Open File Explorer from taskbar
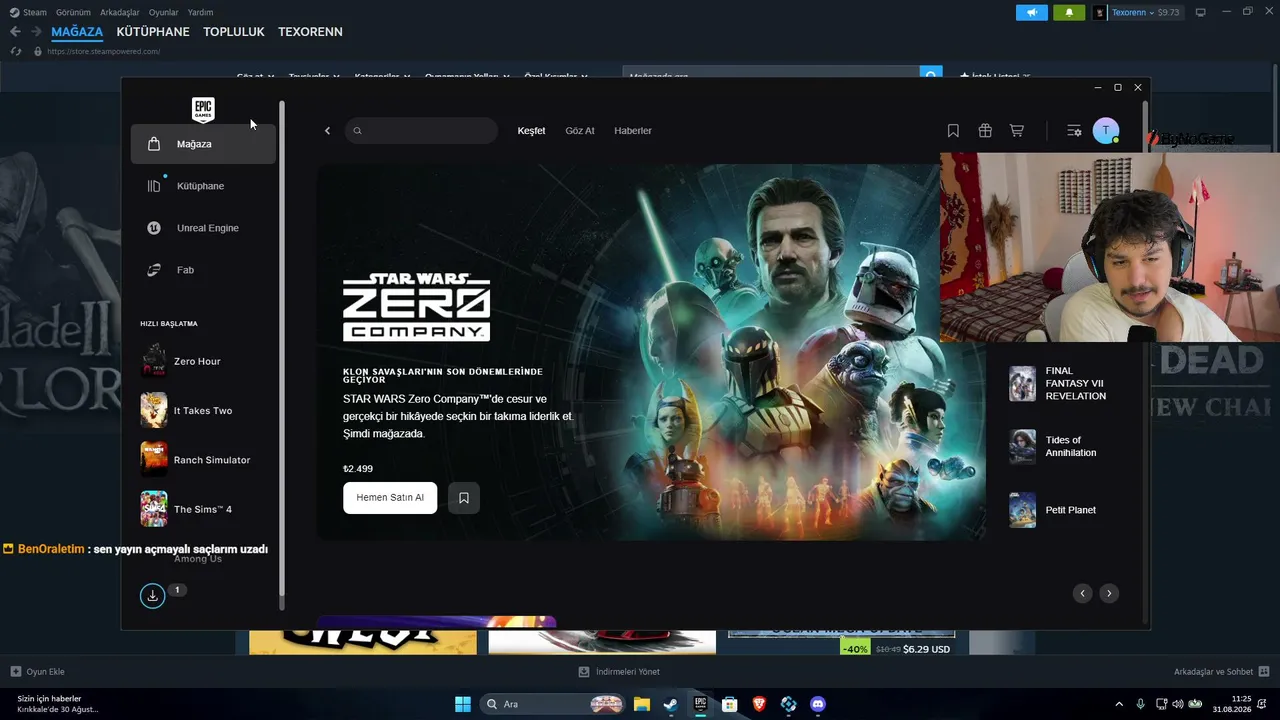This screenshot has width=1280, height=720. point(641,704)
